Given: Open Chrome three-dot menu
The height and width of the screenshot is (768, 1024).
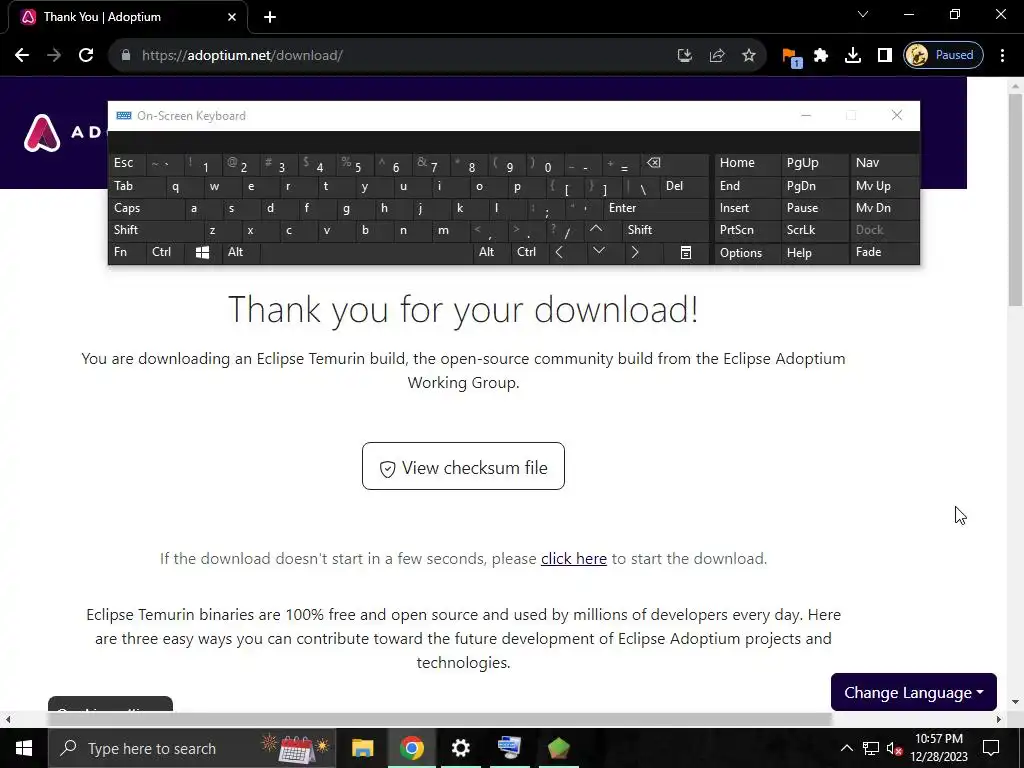Looking at the screenshot, I should pos(1002,55).
